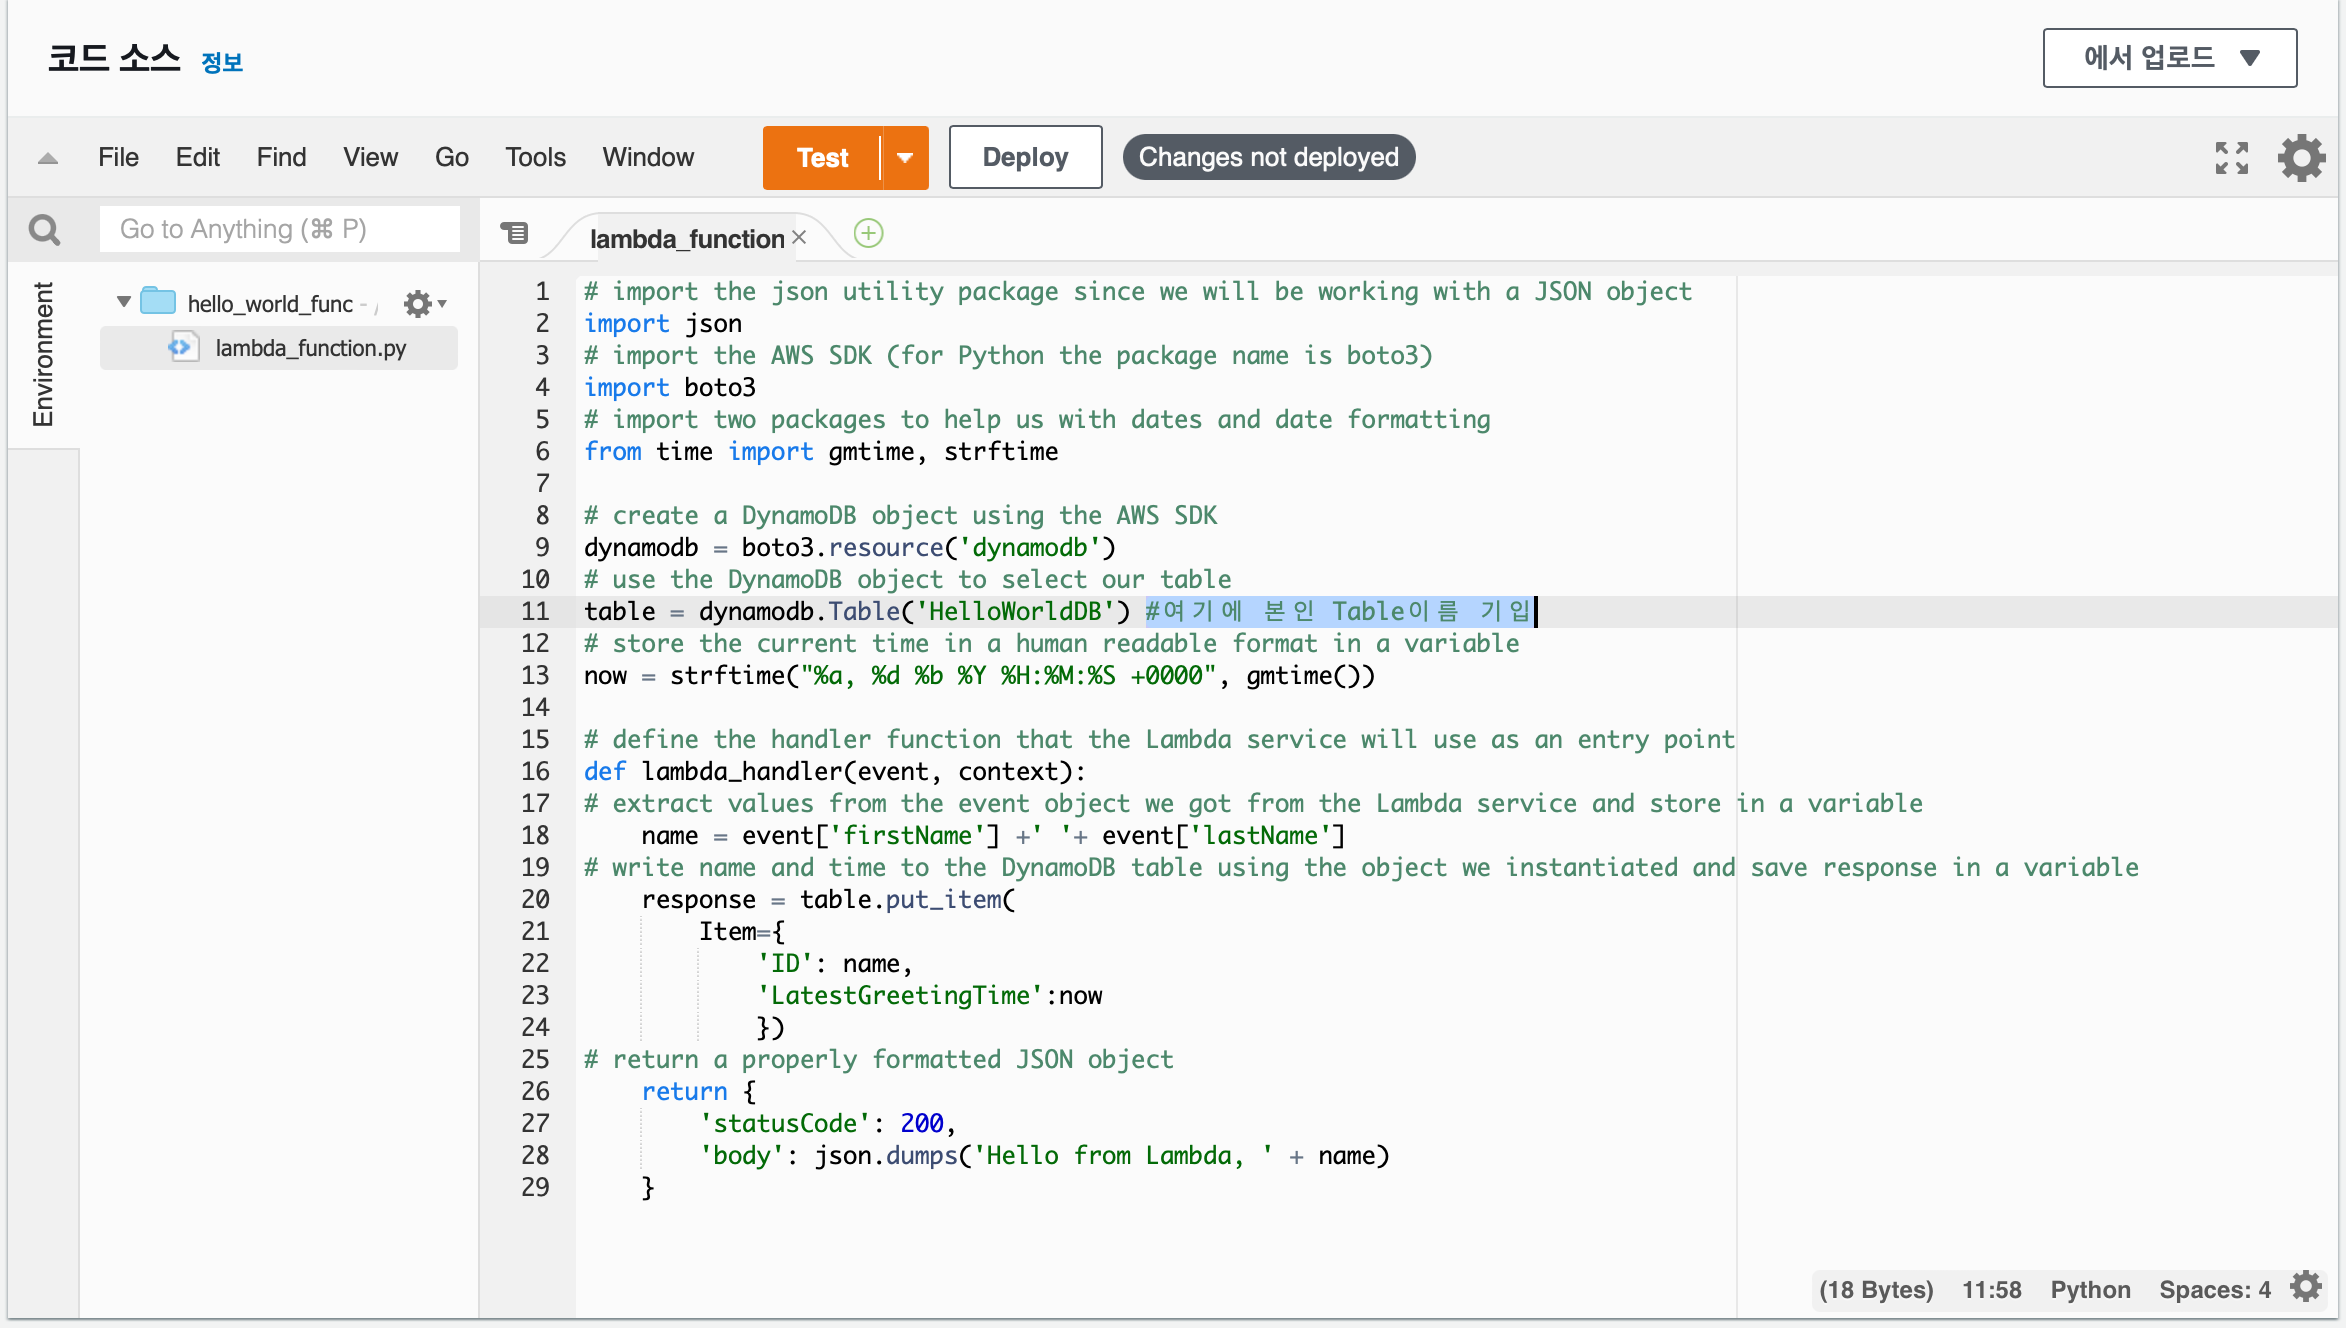Click the Changes not deployed badge
The width and height of the screenshot is (2346, 1328).
[1268, 157]
